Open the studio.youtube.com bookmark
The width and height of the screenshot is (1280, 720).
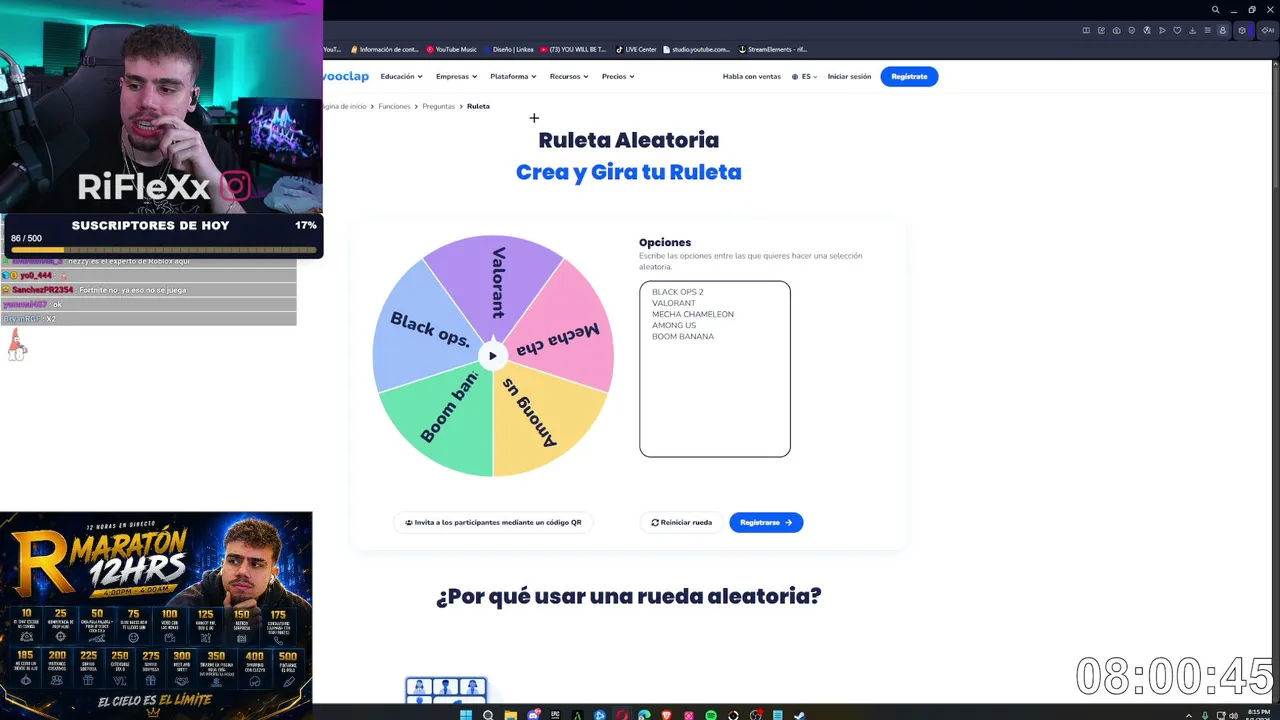point(696,49)
